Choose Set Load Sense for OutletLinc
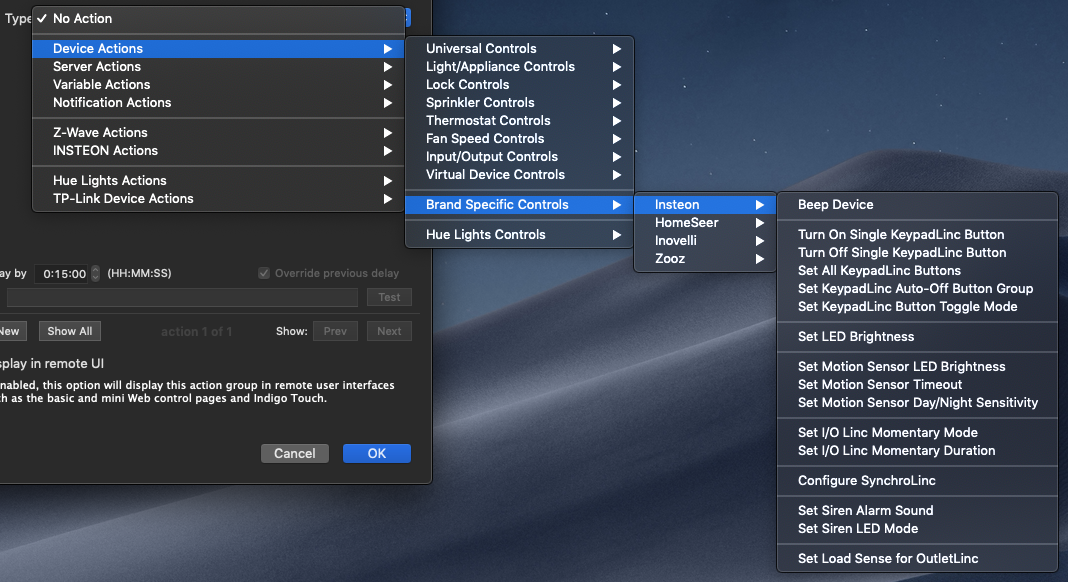Viewport: 1068px width, 582px height. (917, 559)
